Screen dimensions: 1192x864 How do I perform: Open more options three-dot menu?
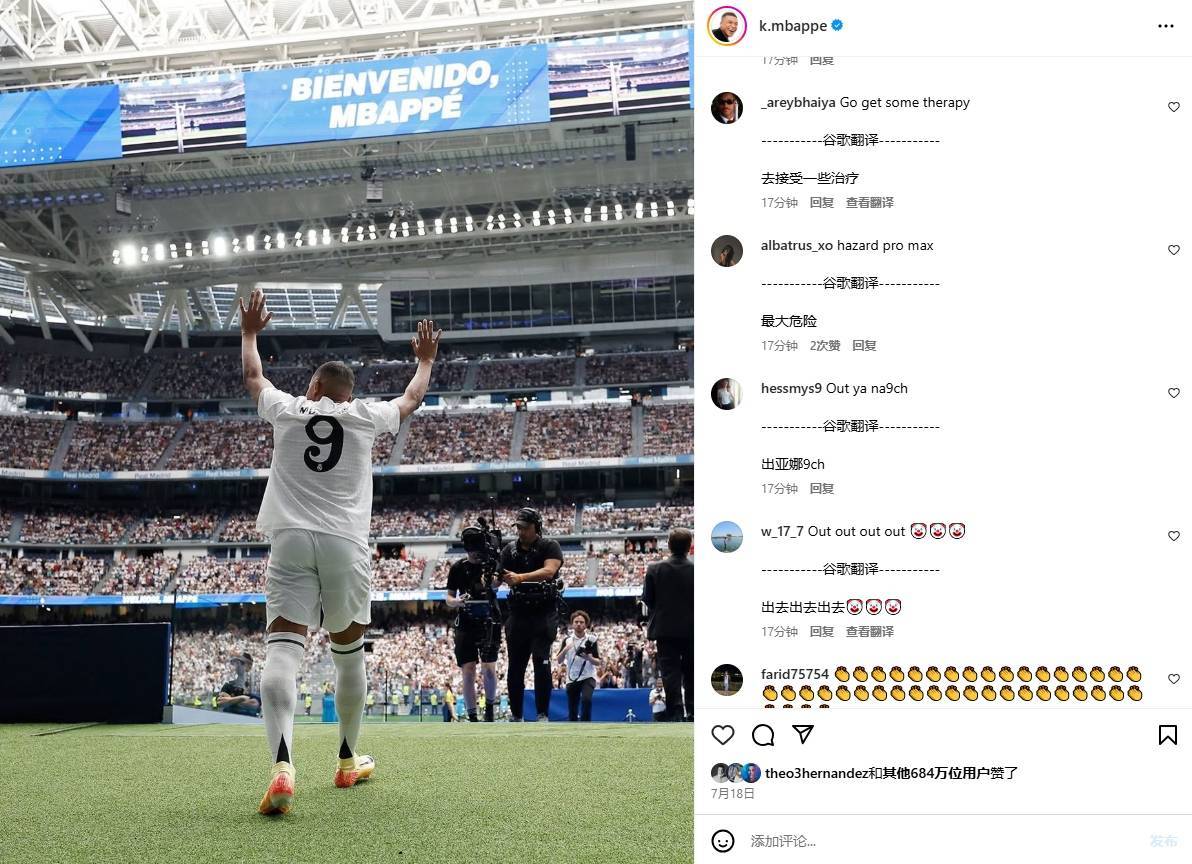coord(1165,26)
